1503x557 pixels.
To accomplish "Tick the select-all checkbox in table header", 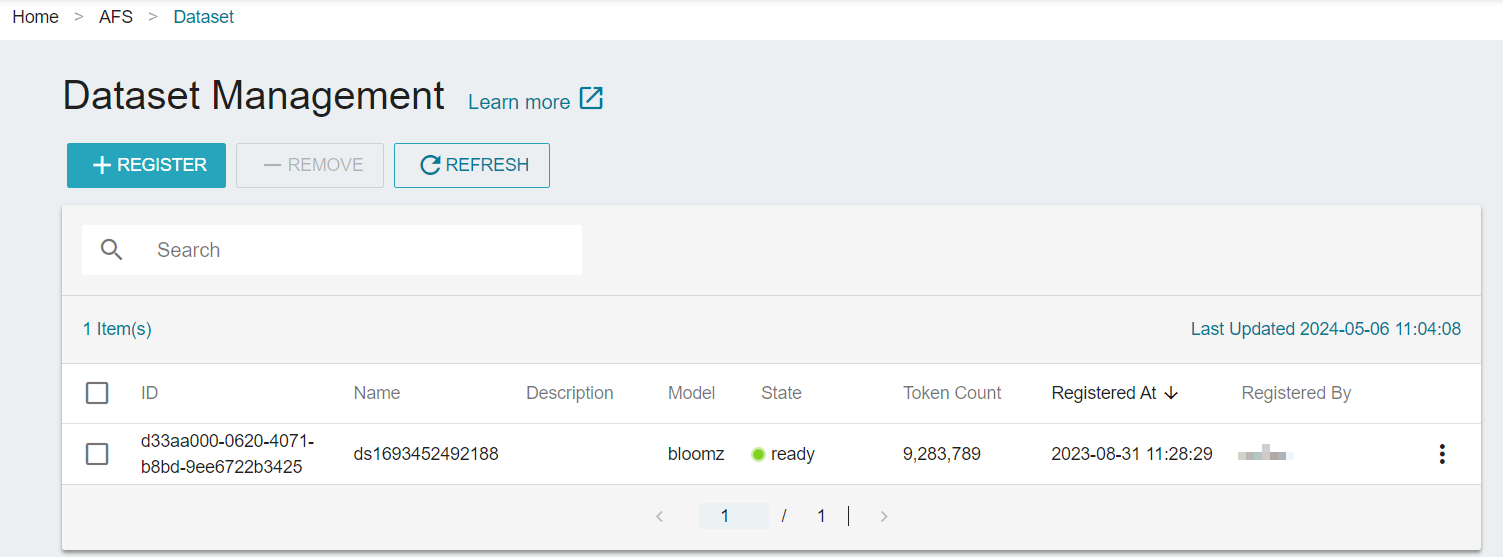I will pos(97,393).
